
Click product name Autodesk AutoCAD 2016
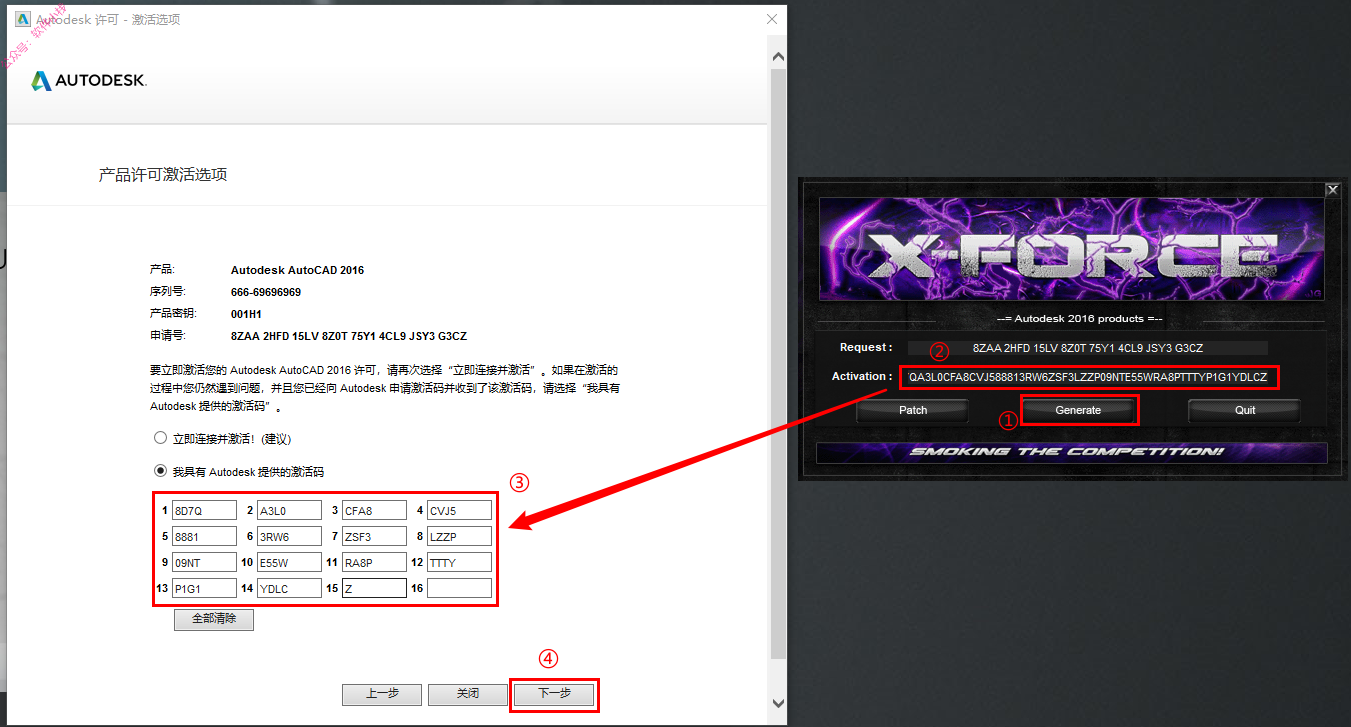point(298,270)
